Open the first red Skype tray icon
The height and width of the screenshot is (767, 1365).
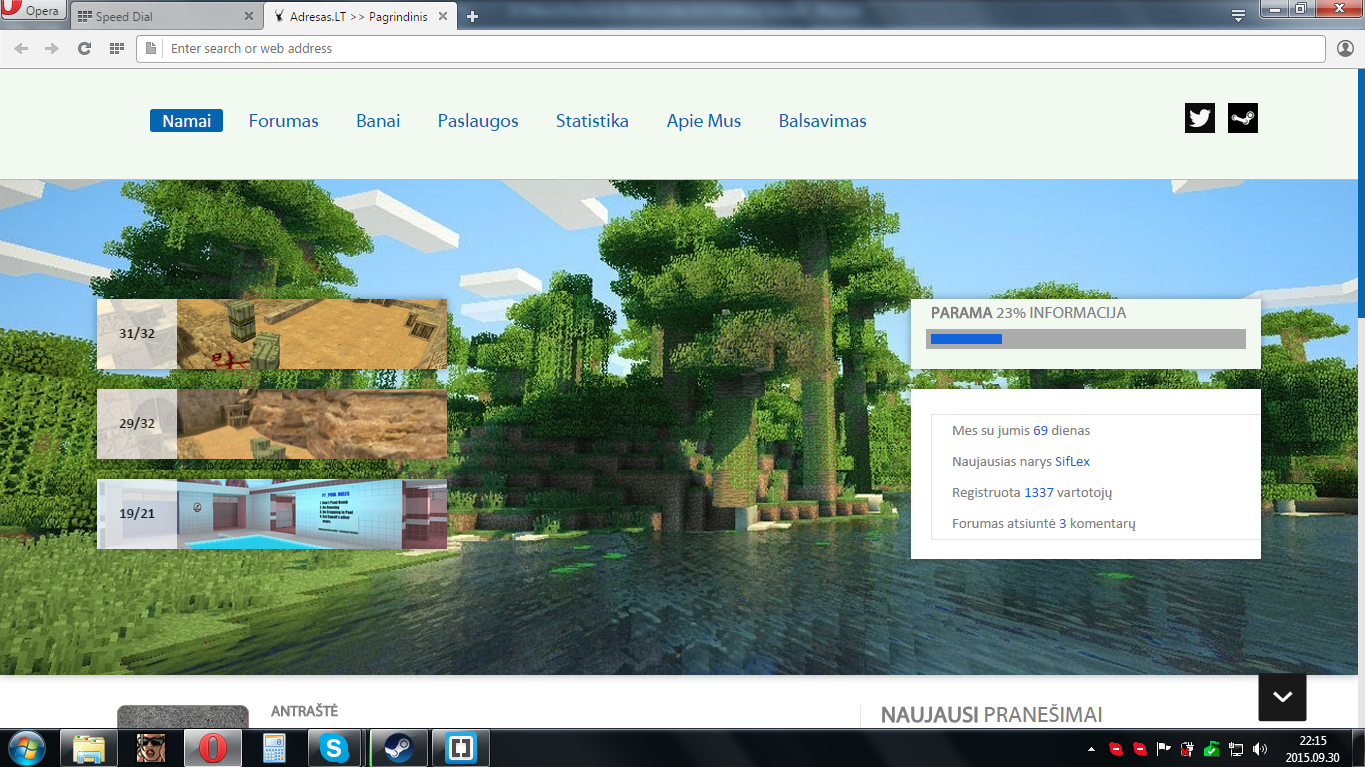[1116, 748]
